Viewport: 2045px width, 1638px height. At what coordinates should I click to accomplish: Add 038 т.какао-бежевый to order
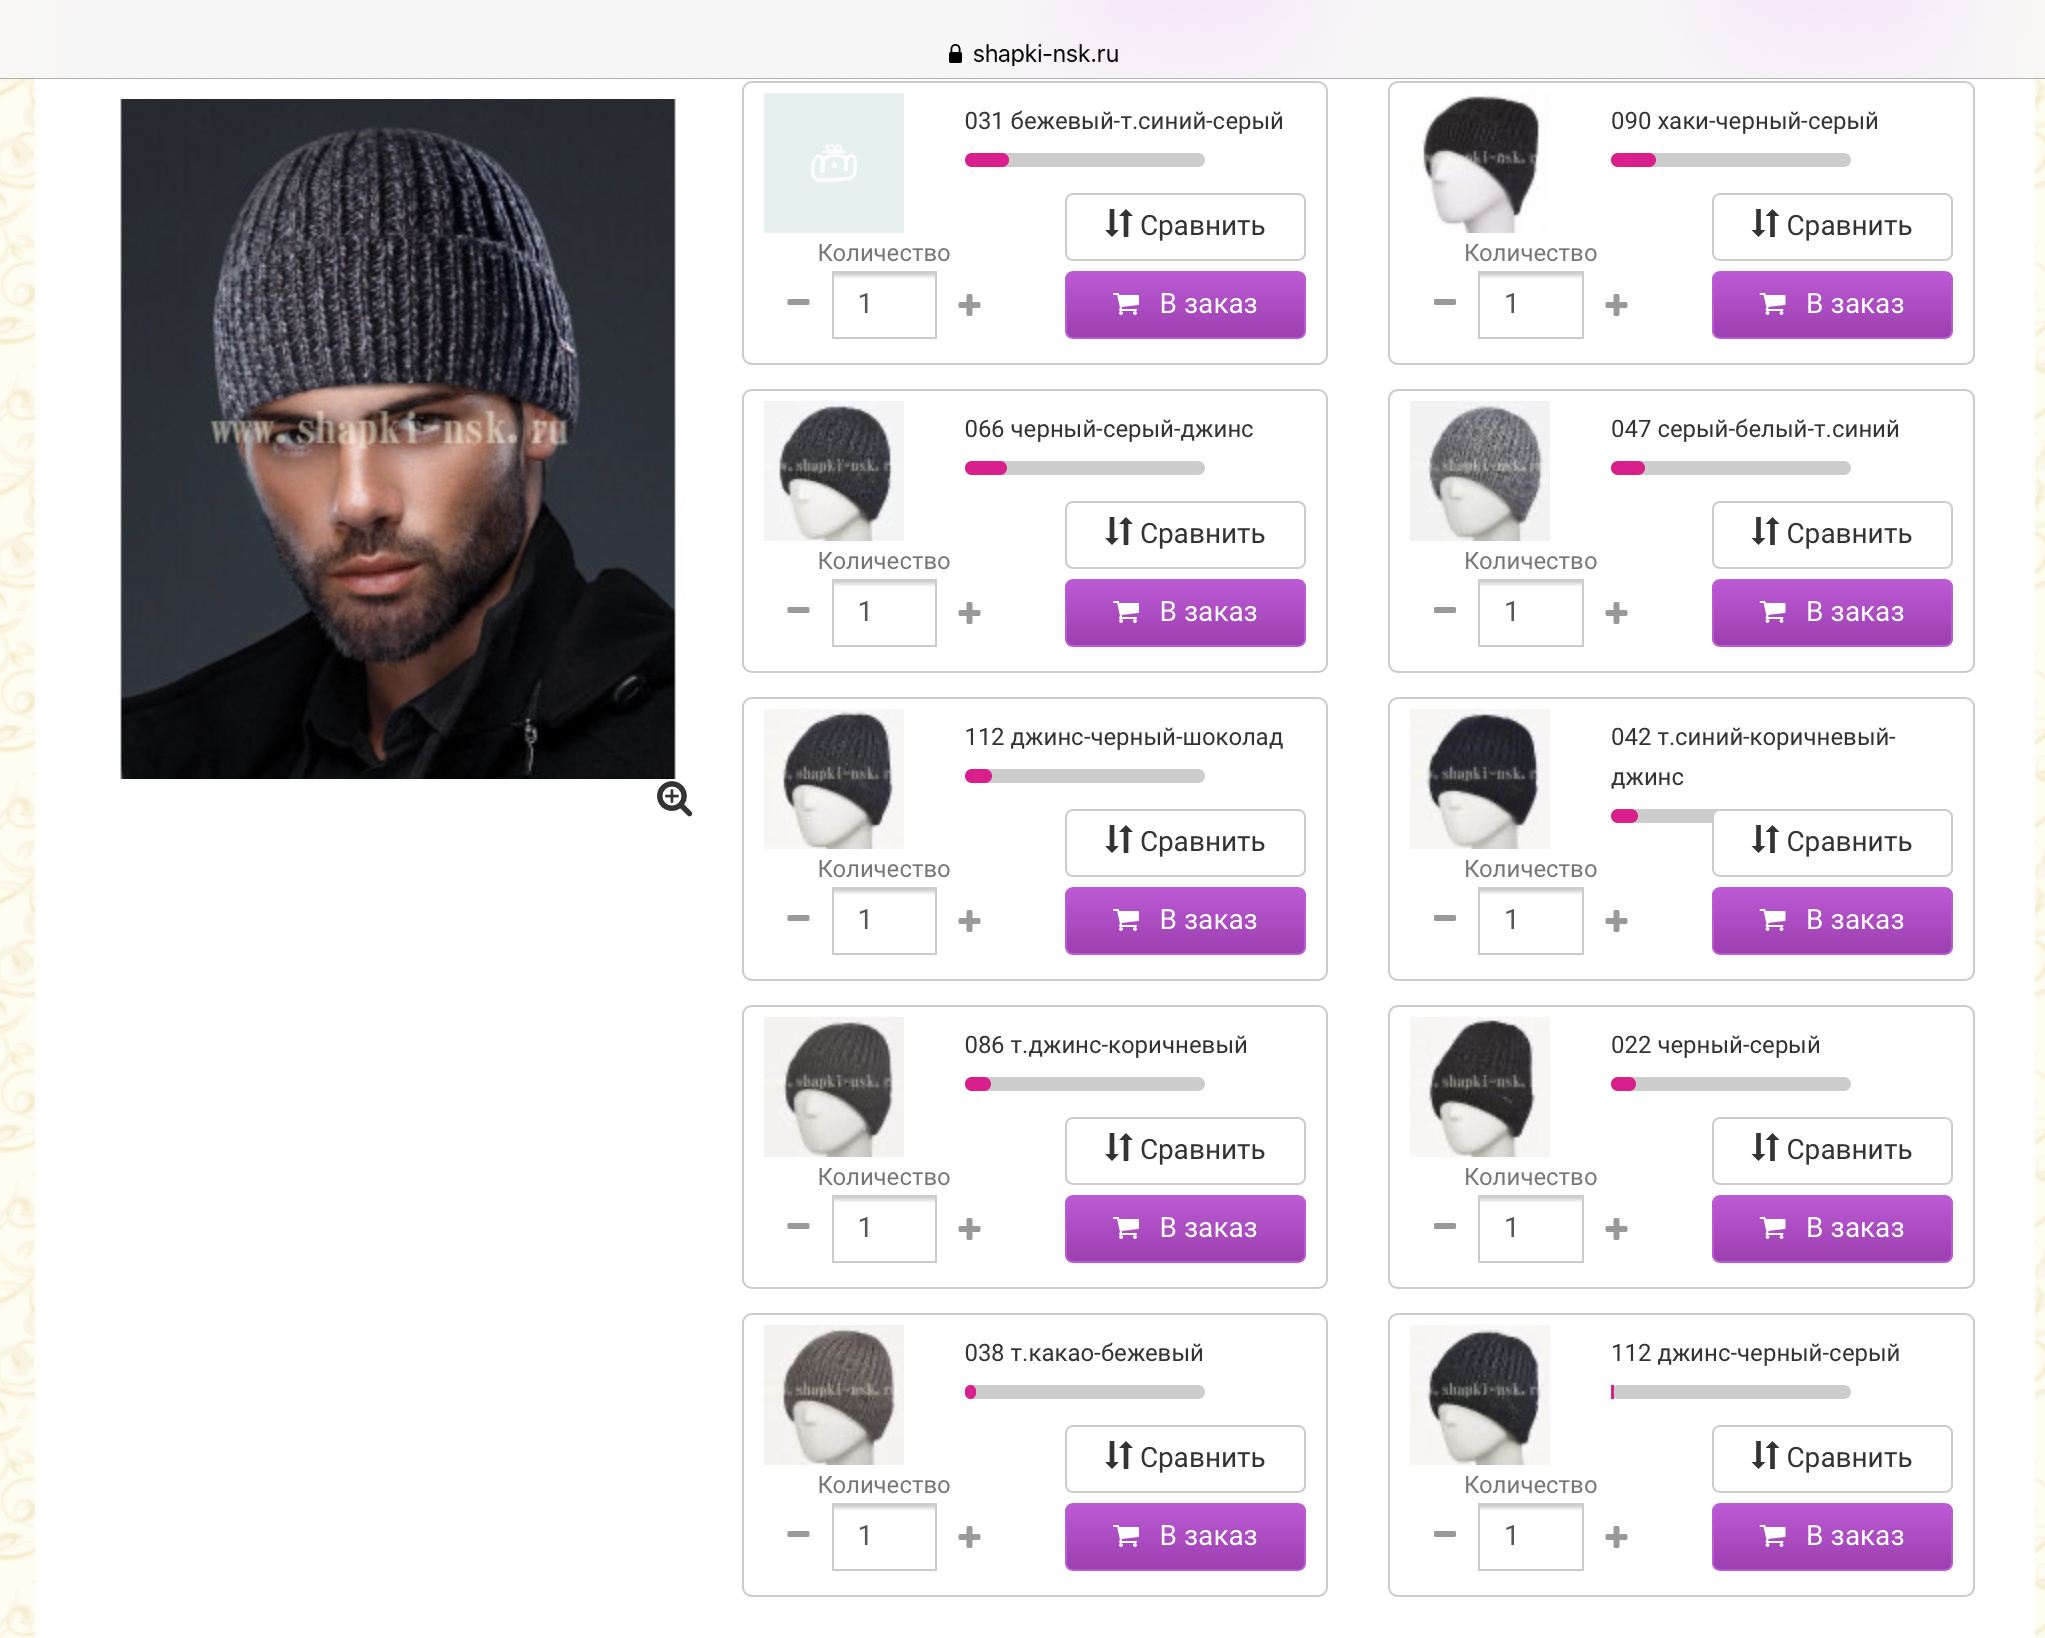pyautogui.click(x=1185, y=1536)
